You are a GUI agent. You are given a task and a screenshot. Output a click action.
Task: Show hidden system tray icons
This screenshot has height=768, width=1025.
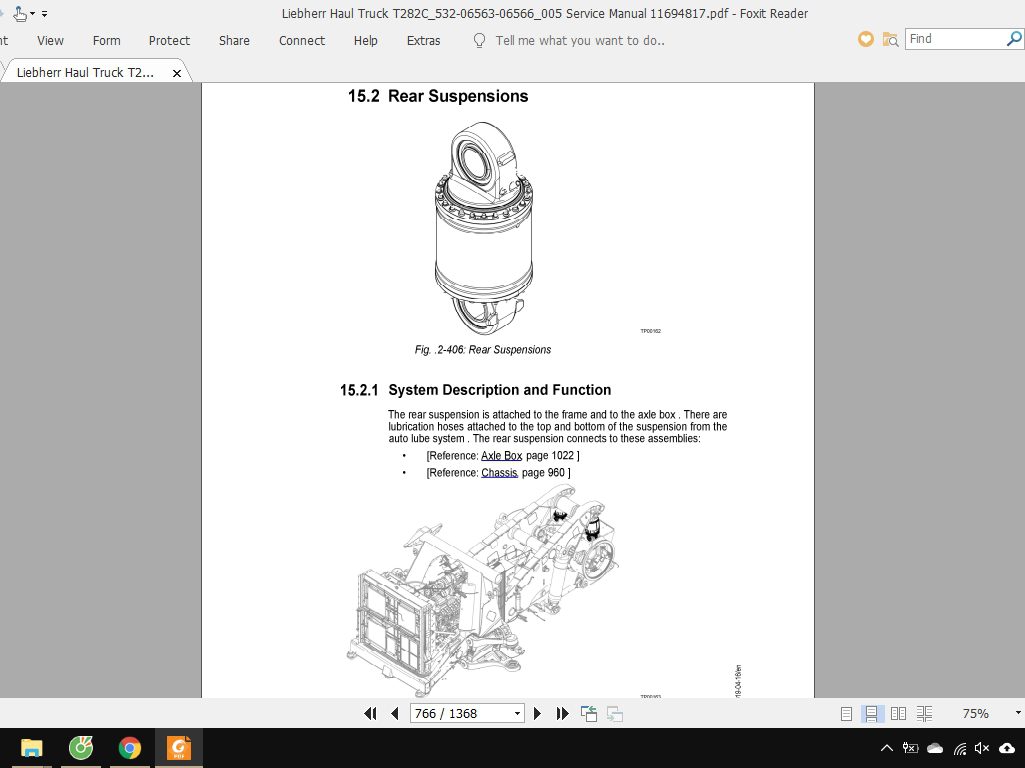[886, 748]
